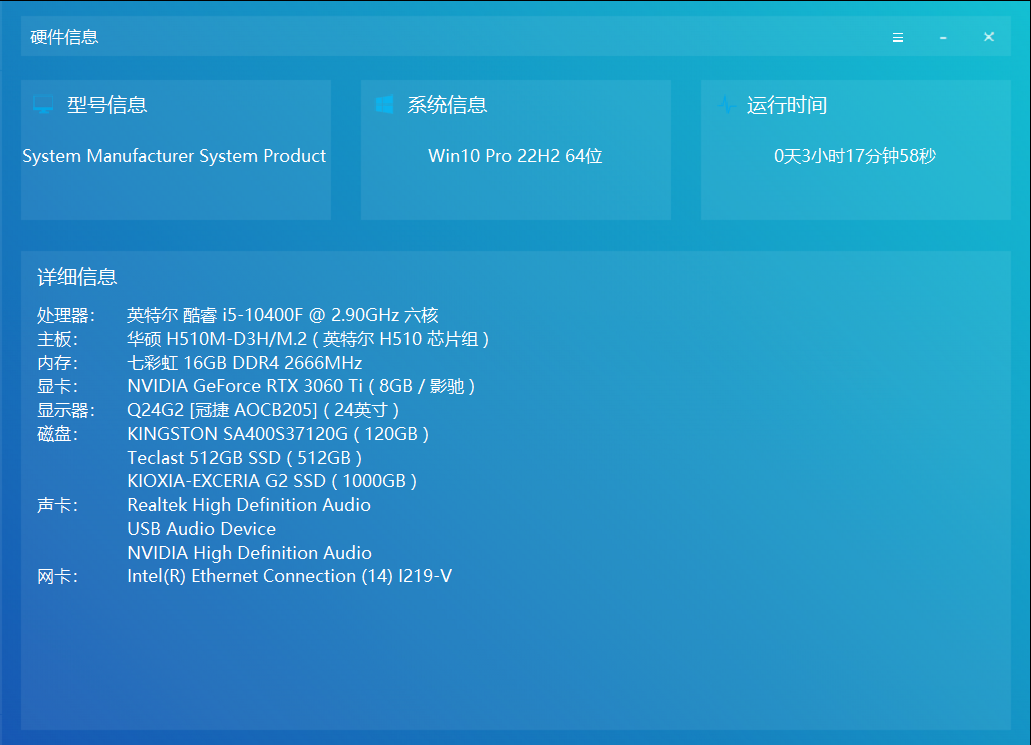Close the 硬件信息 window
The width and height of the screenshot is (1031, 745).
click(x=988, y=37)
